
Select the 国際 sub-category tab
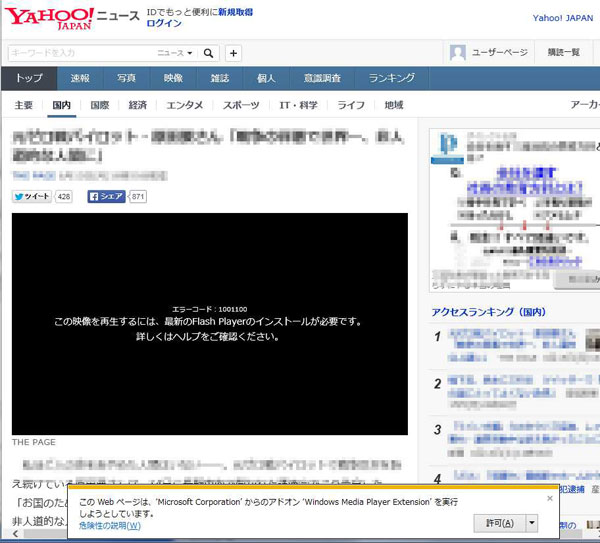point(99,105)
